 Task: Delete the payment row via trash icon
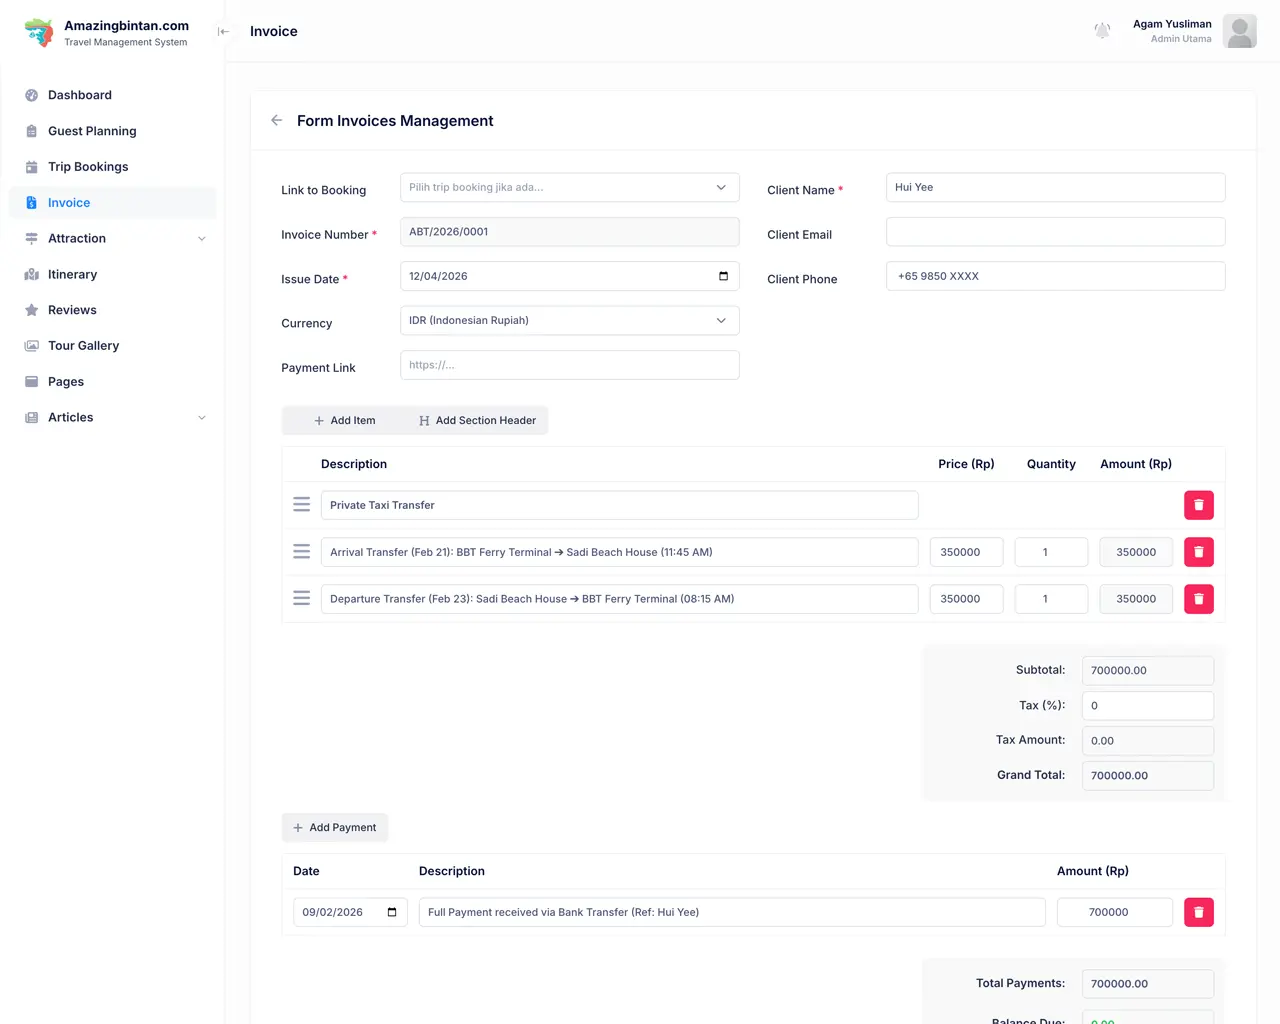pos(1198,912)
